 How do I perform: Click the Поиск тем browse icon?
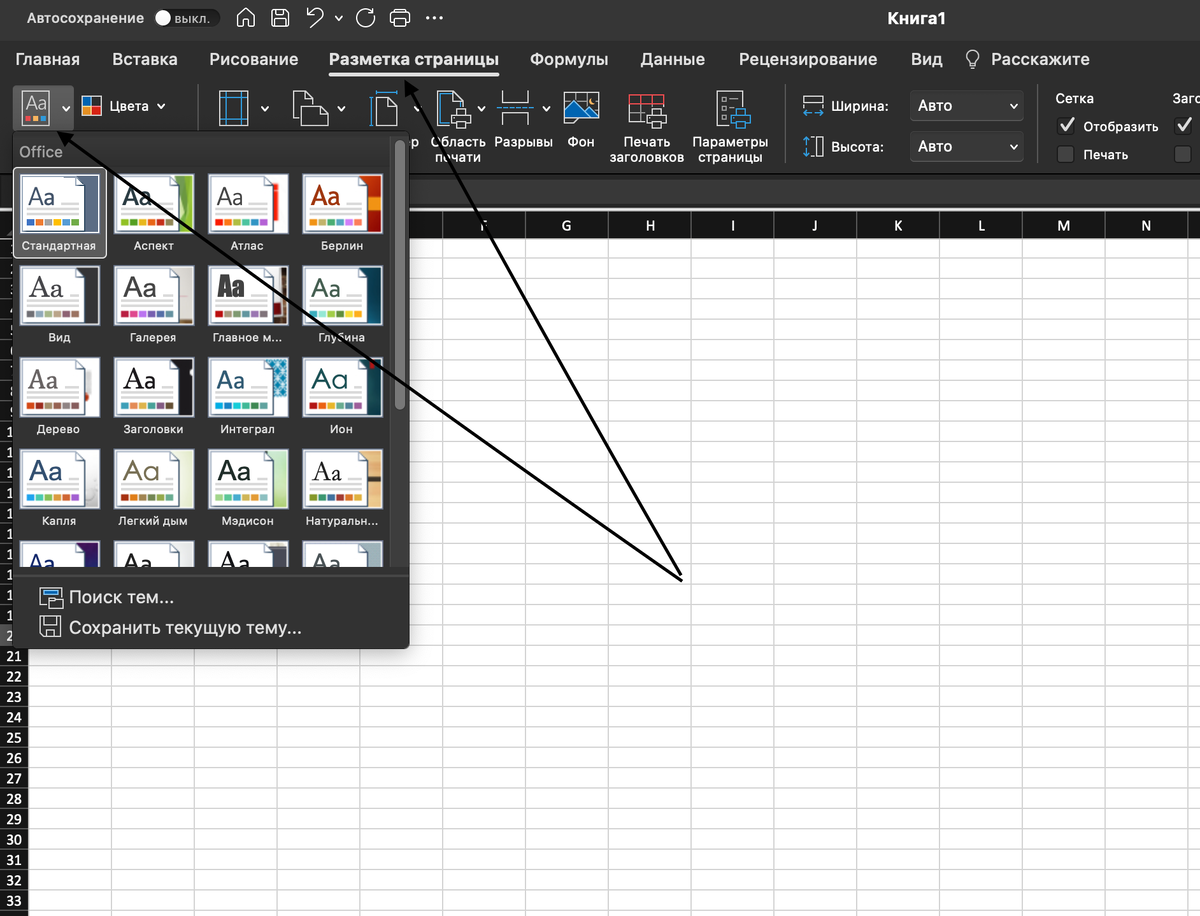tap(50, 598)
